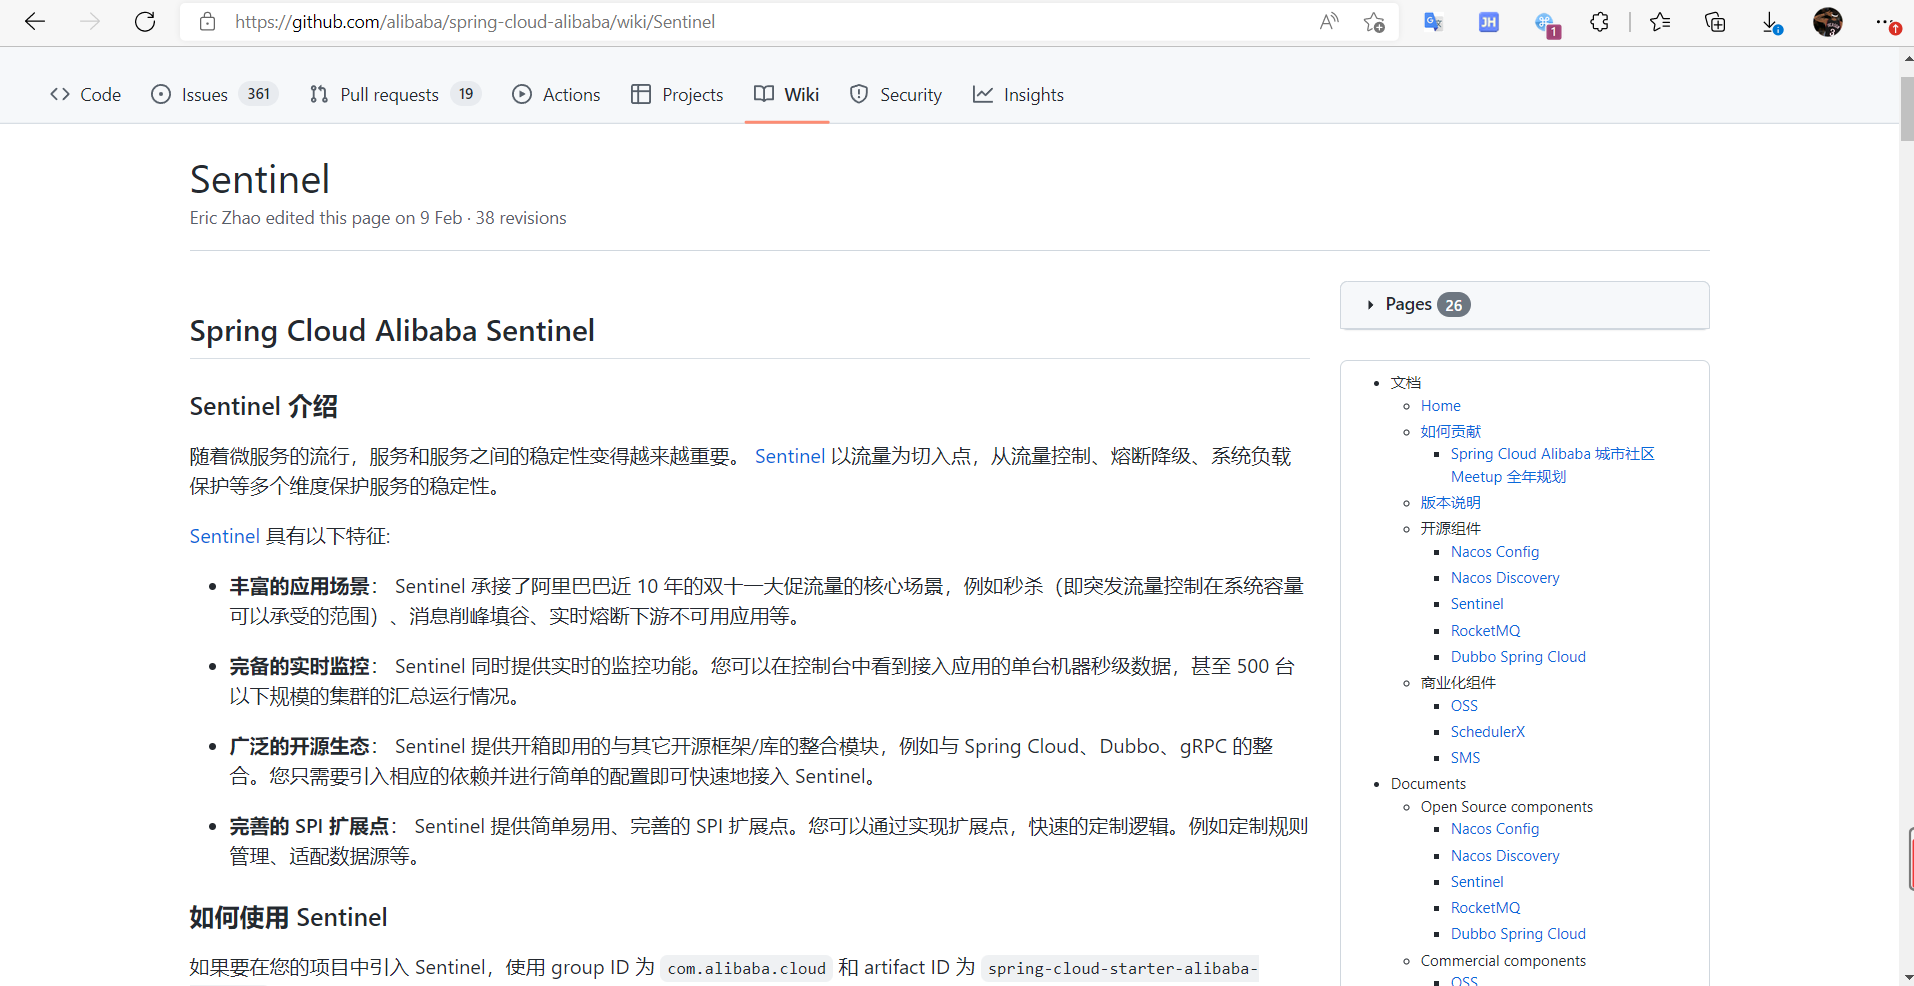Open RocketMQ link under 开源组件
The width and height of the screenshot is (1914, 986).
[x=1486, y=631]
